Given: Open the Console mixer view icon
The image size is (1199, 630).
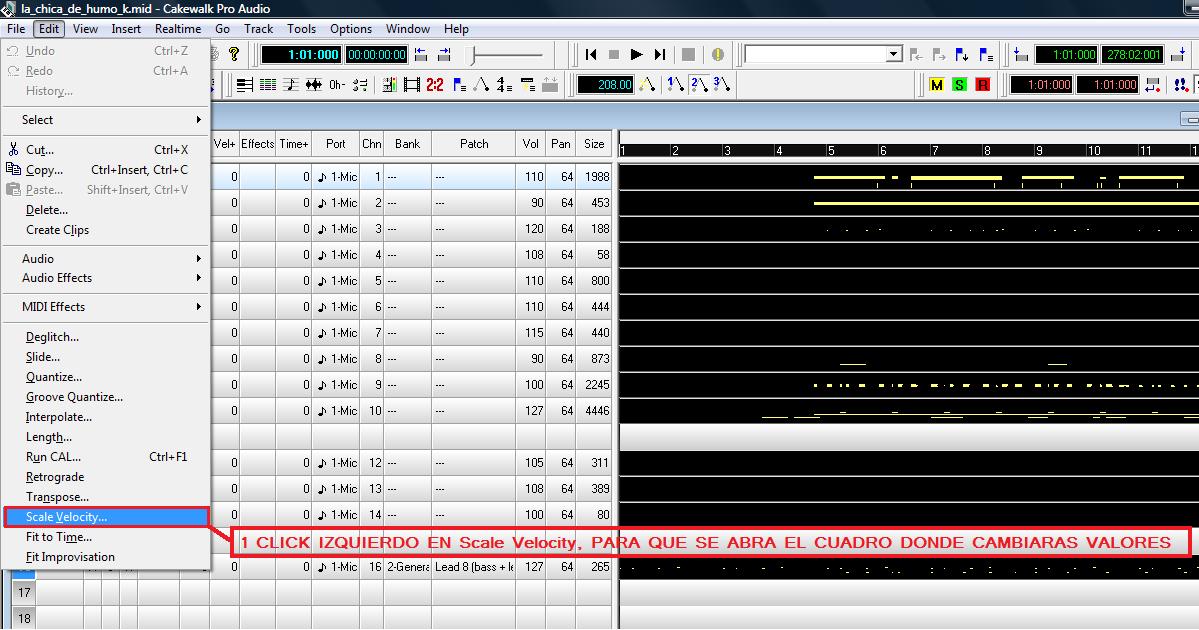Looking at the screenshot, I should pos(389,85).
